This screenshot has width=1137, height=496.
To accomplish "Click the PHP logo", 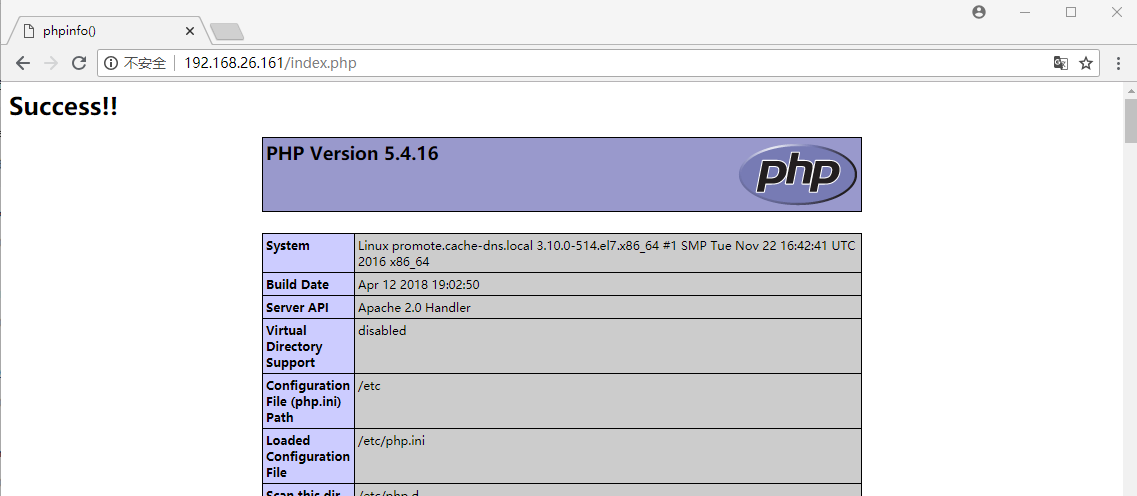I will pos(797,174).
